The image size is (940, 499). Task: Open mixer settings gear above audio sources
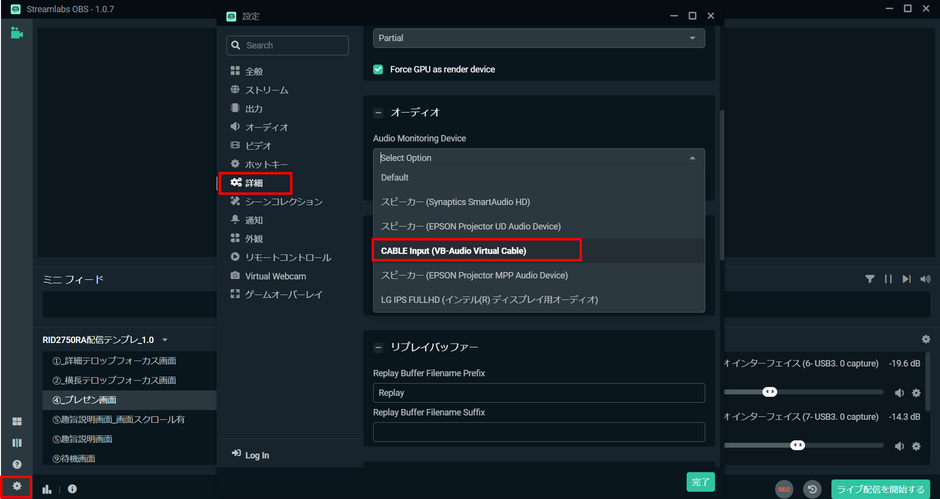[926, 339]
